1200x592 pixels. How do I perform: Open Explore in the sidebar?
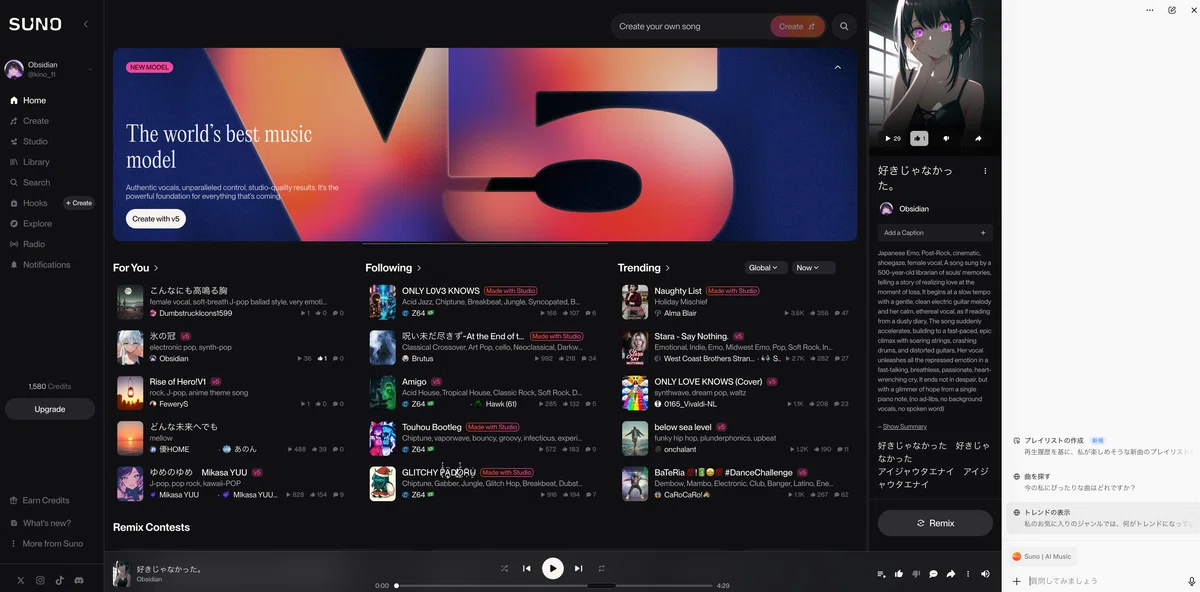(31, 224)
